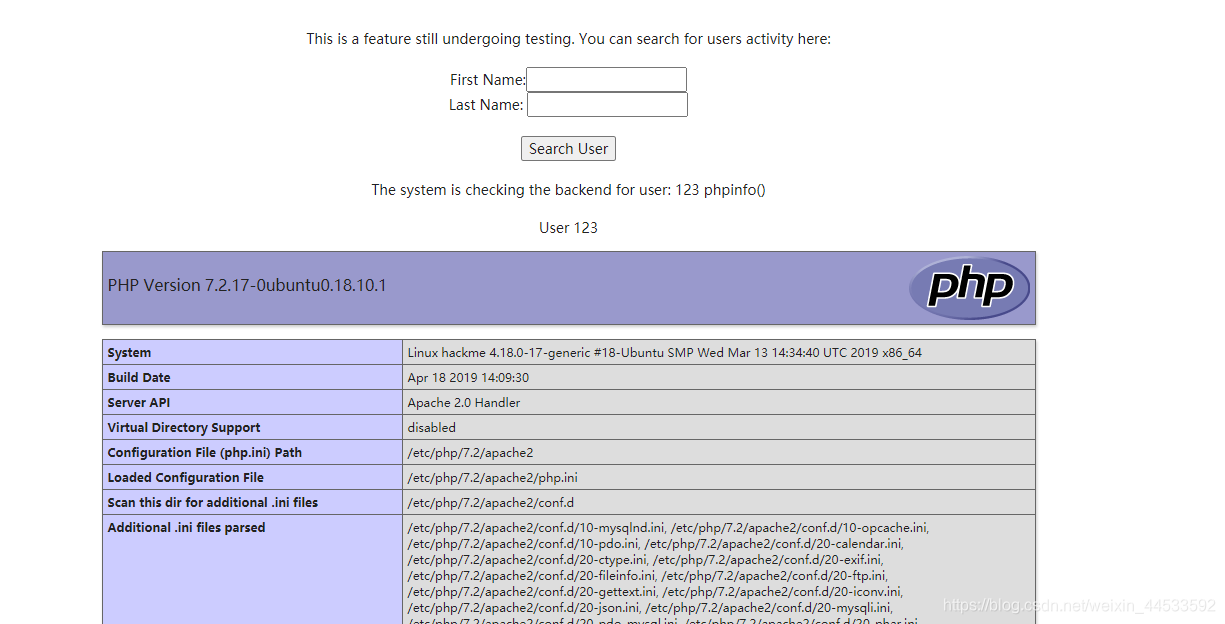Click the First Name: label text
Screen dimensions: 1225x624
tap(487, 80)
